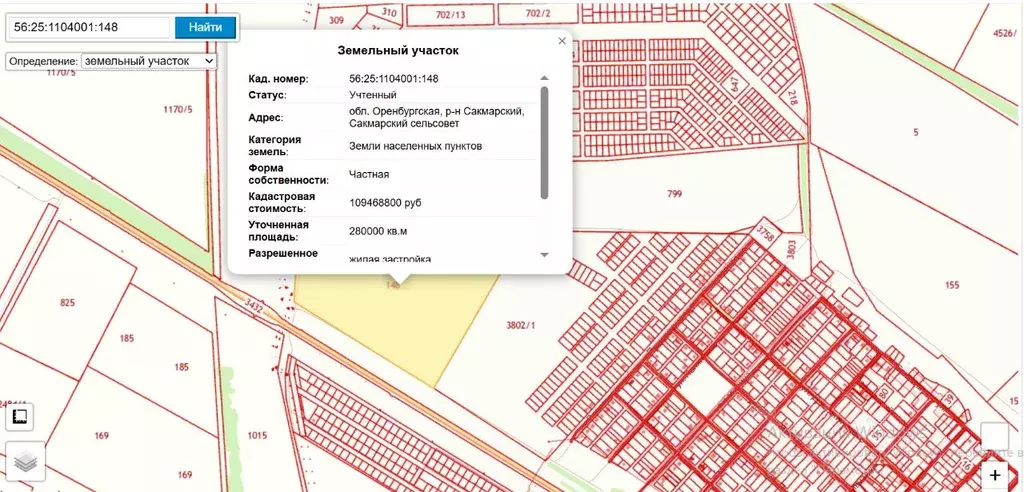Open the map layers stack icon
The image size is (1024, 492).
tap(25, 461)
